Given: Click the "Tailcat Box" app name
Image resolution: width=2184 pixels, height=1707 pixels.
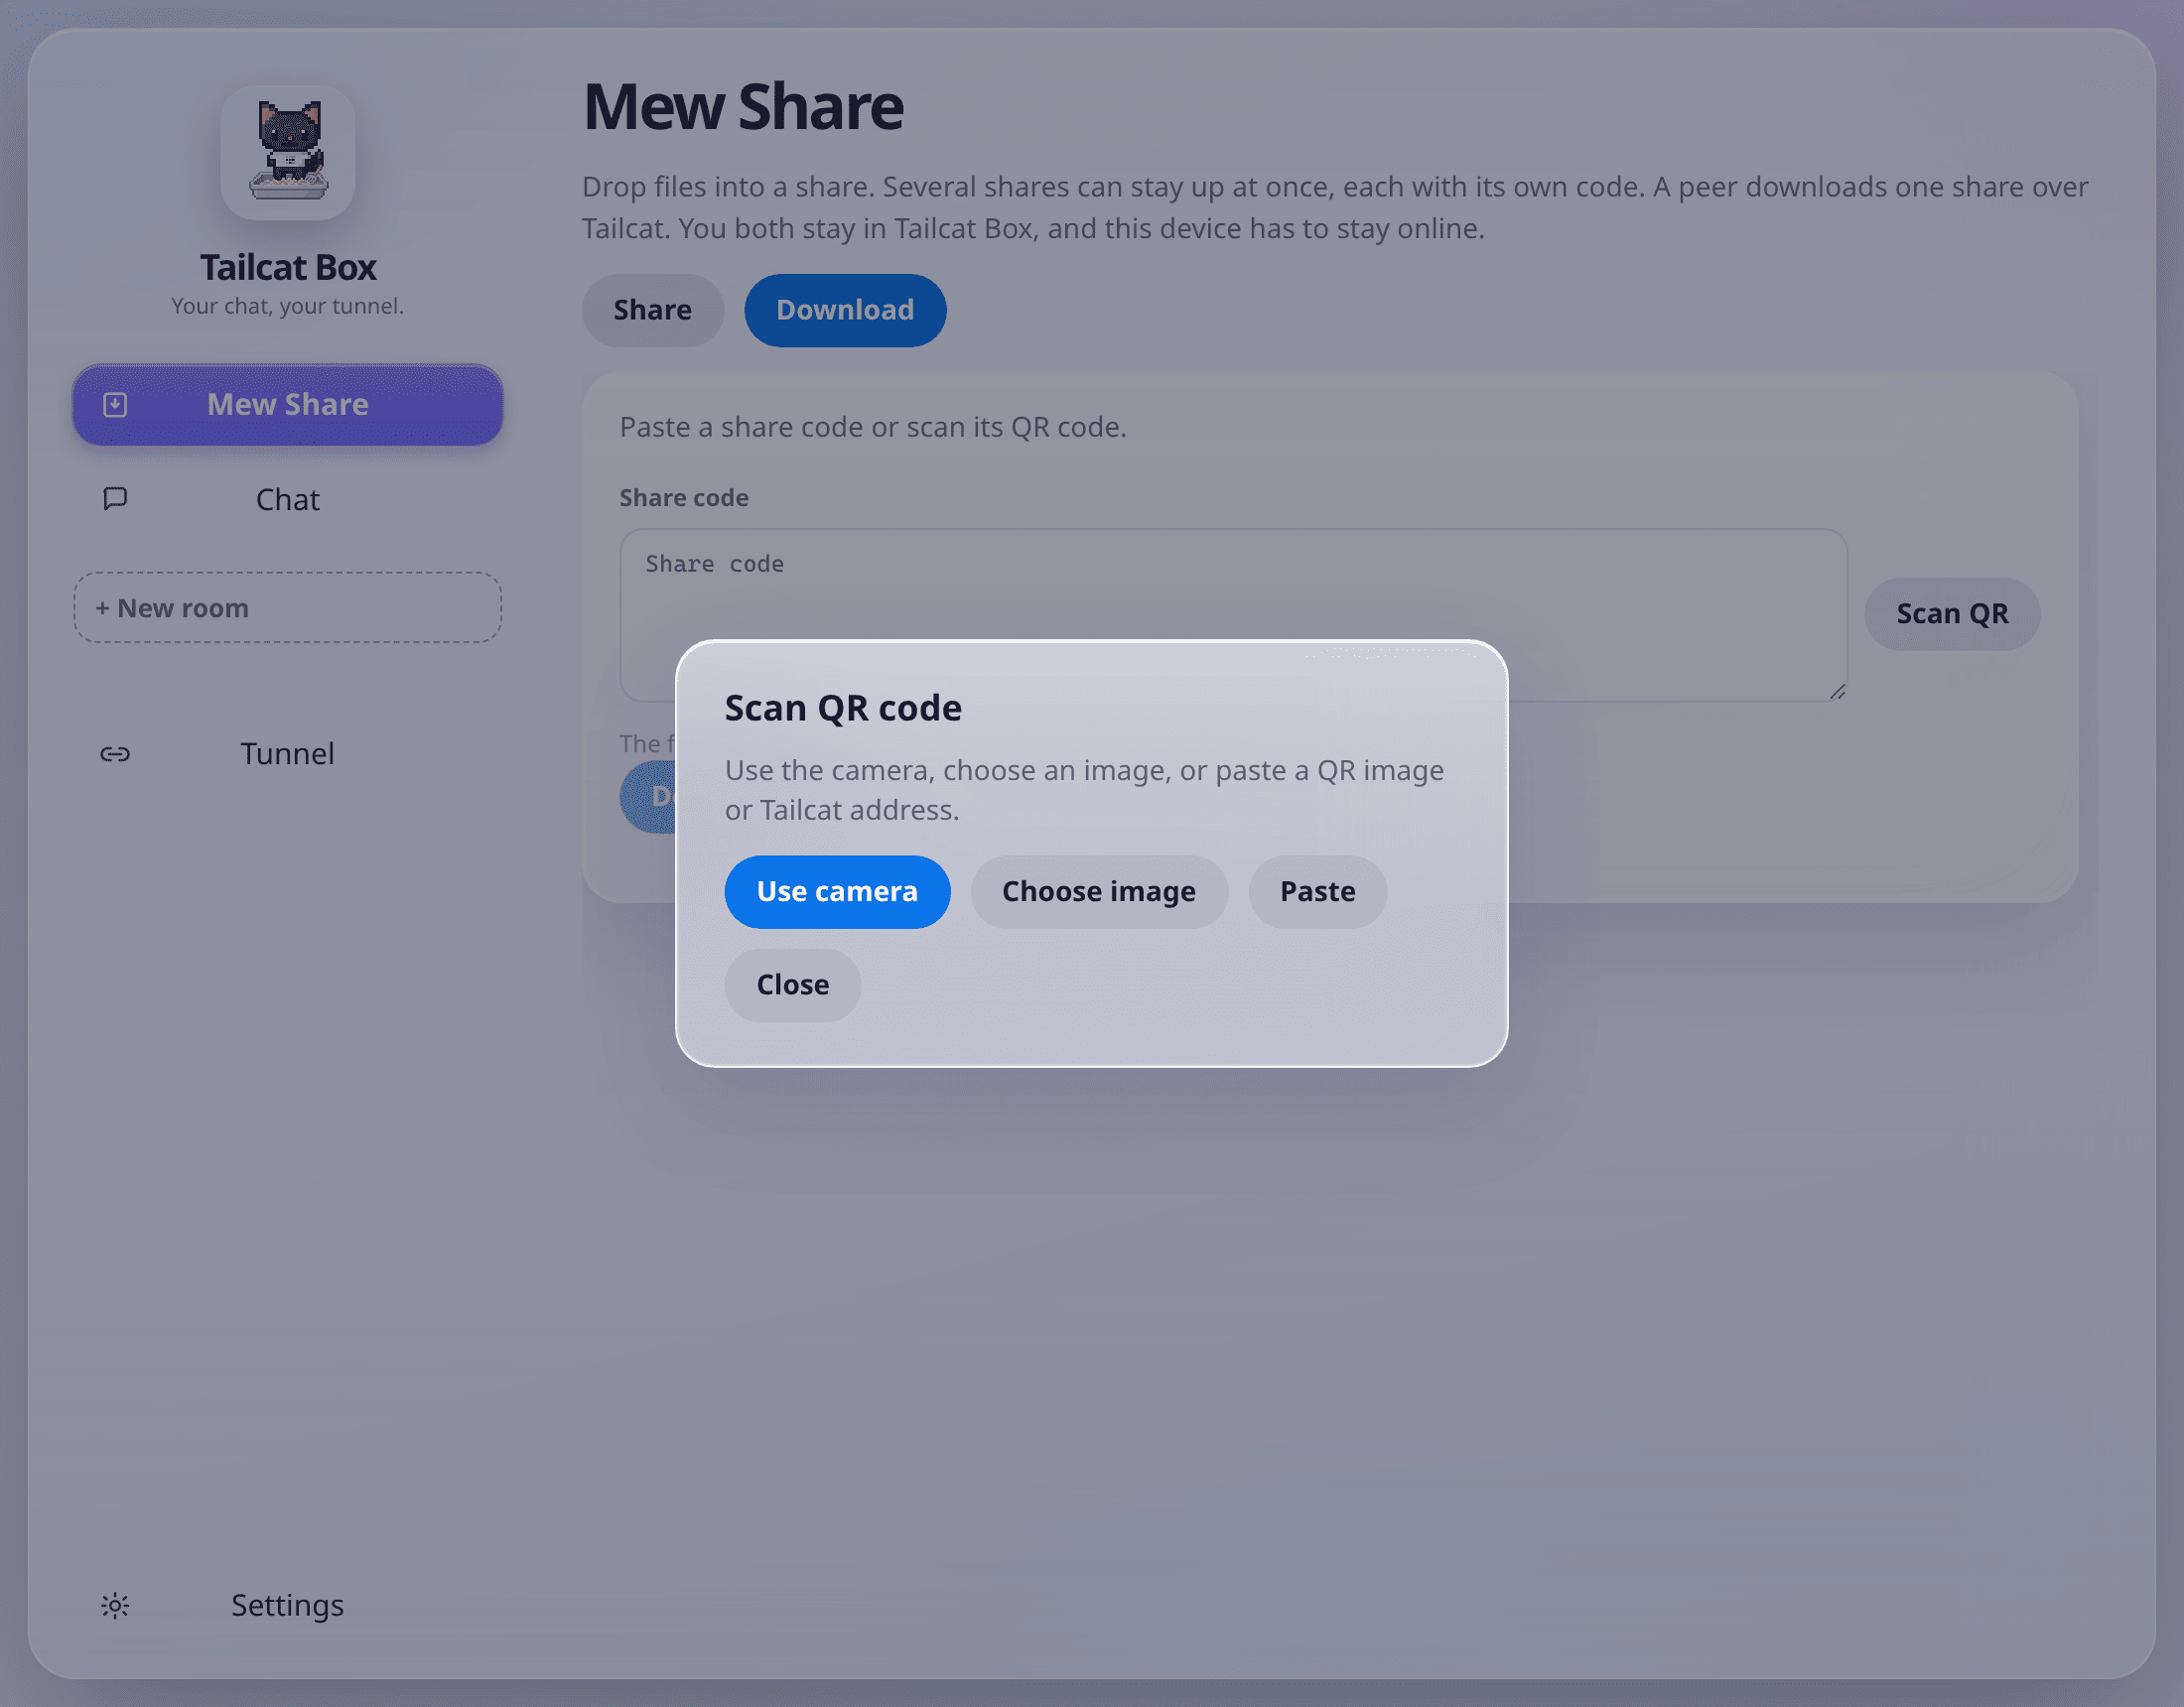Looking at the screenshot, I should 288,267.
